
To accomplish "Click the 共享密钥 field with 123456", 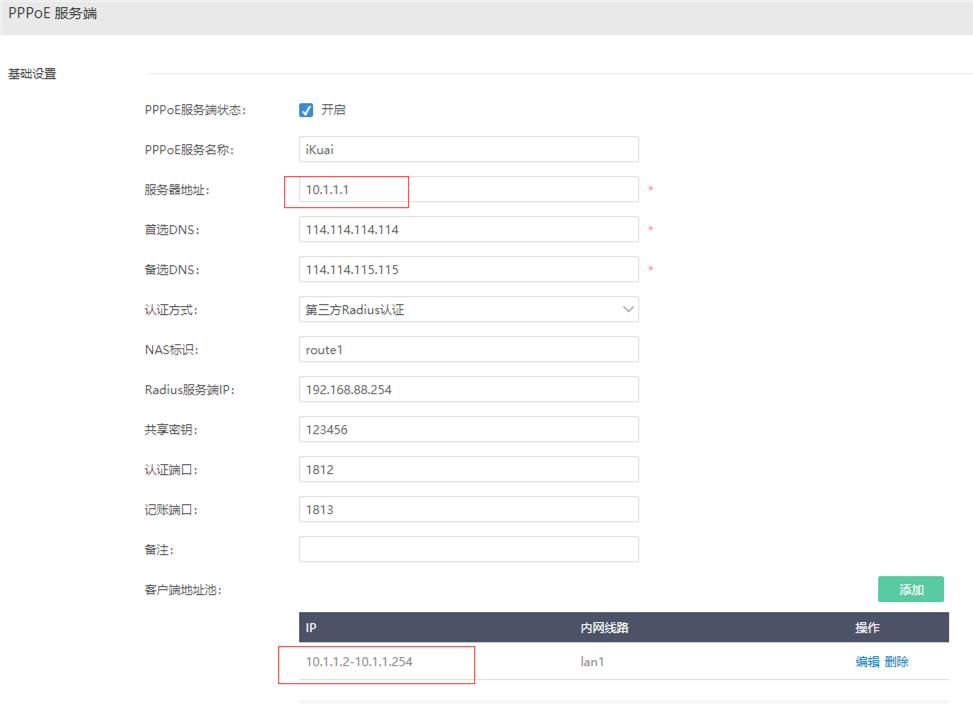I will click(468, 429).
